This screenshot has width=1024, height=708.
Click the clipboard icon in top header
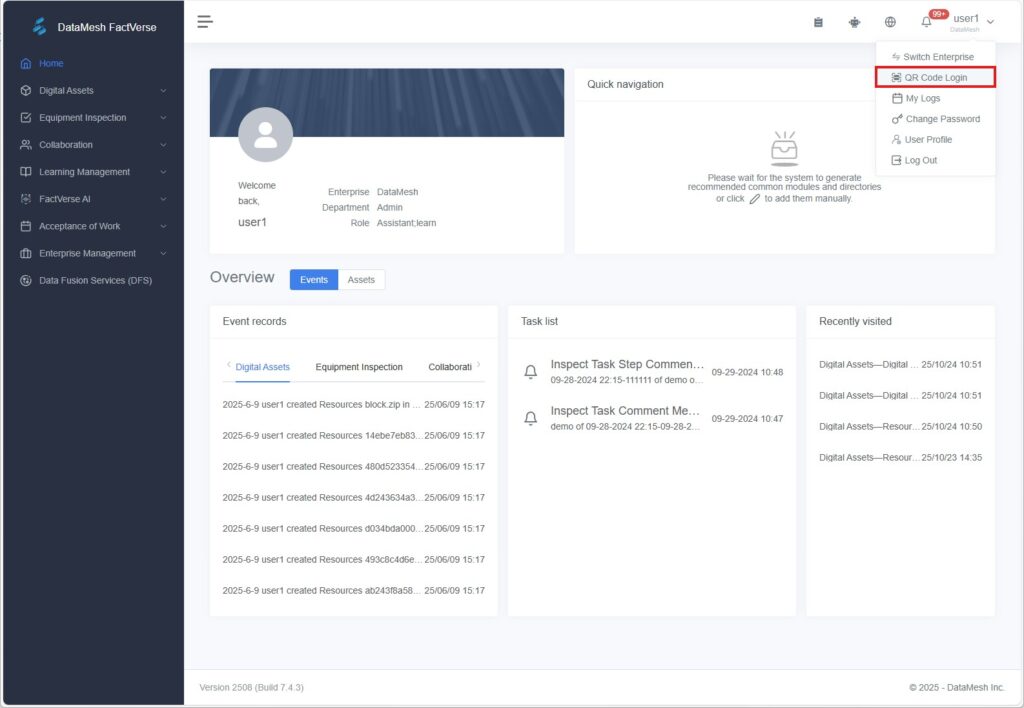(818, 22)
